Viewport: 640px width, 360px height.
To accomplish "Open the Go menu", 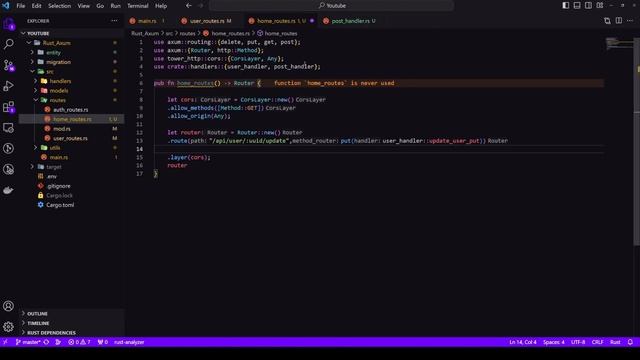I will [x=100, y=6].
